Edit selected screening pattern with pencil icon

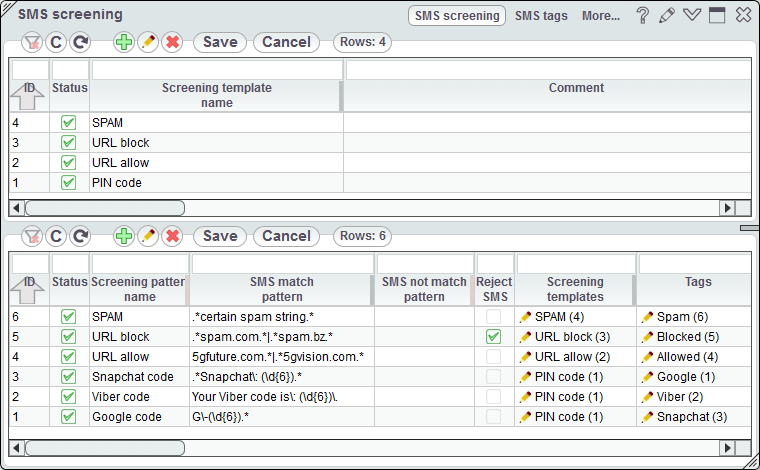coord(148,236)
